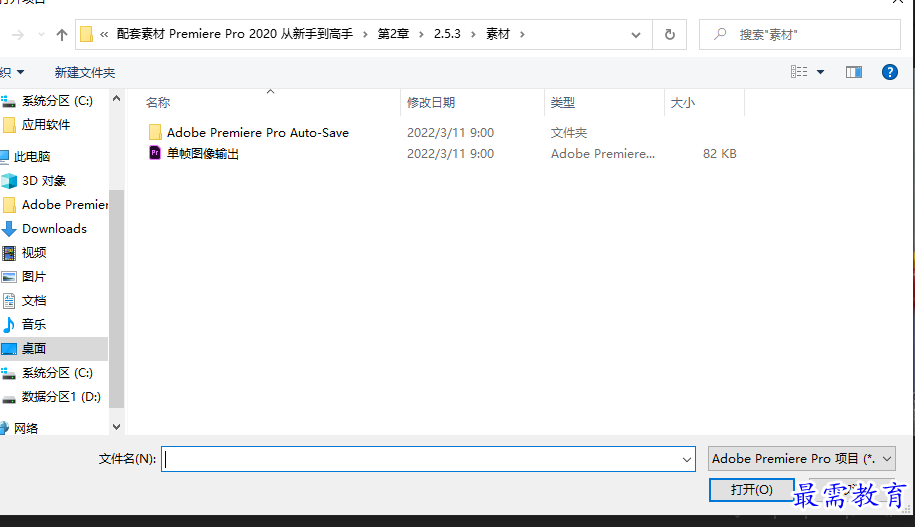This screenshot has width=915, height=527.
Task: Click the forward navigation arrow
Action: click(x=18, y=35)
